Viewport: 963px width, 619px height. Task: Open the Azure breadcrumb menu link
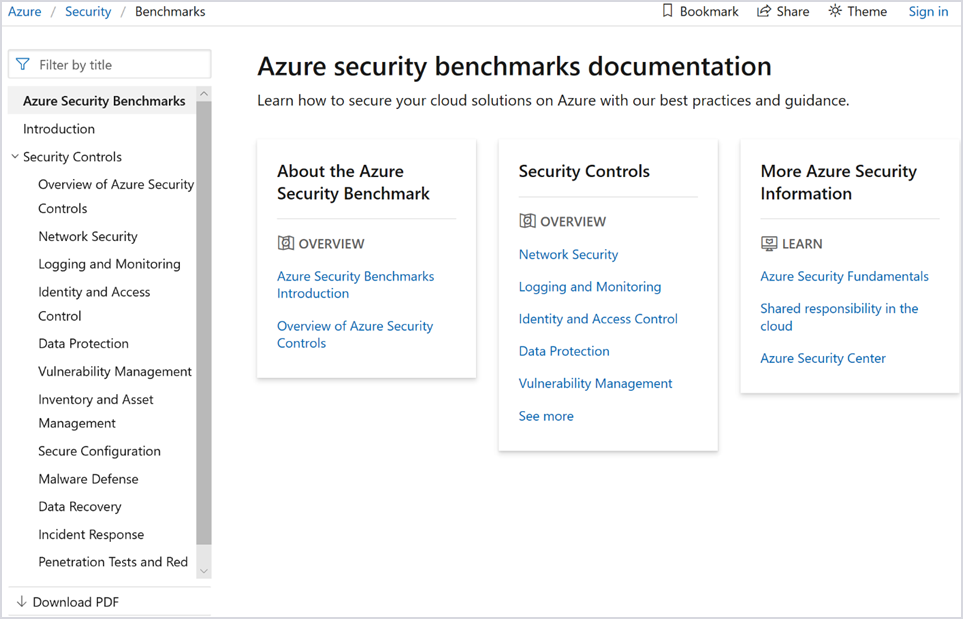pyautogui.click(x=22, y=11)
